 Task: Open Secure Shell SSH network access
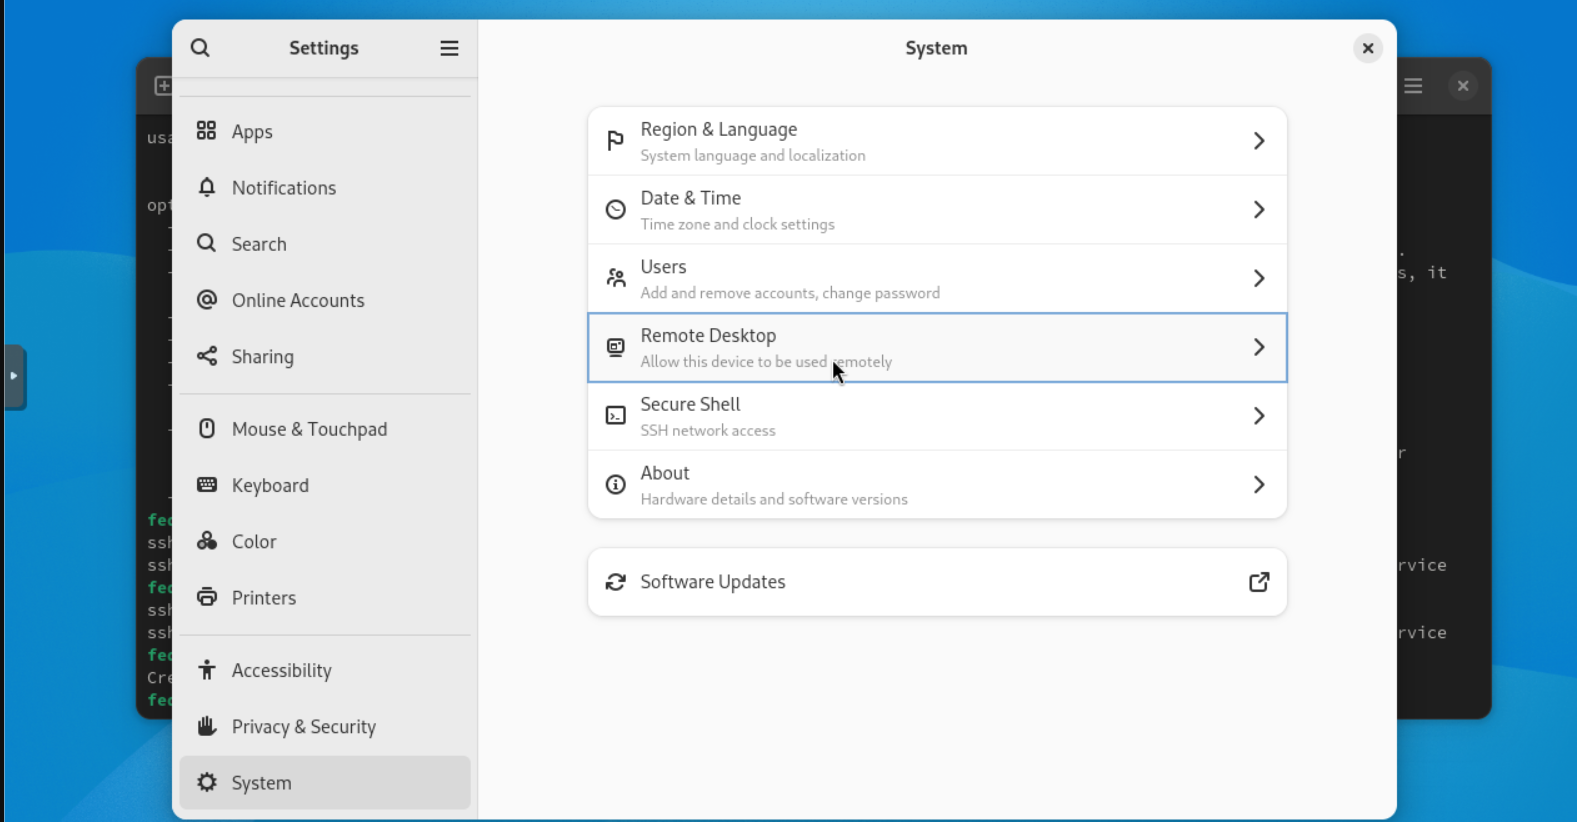937,416
